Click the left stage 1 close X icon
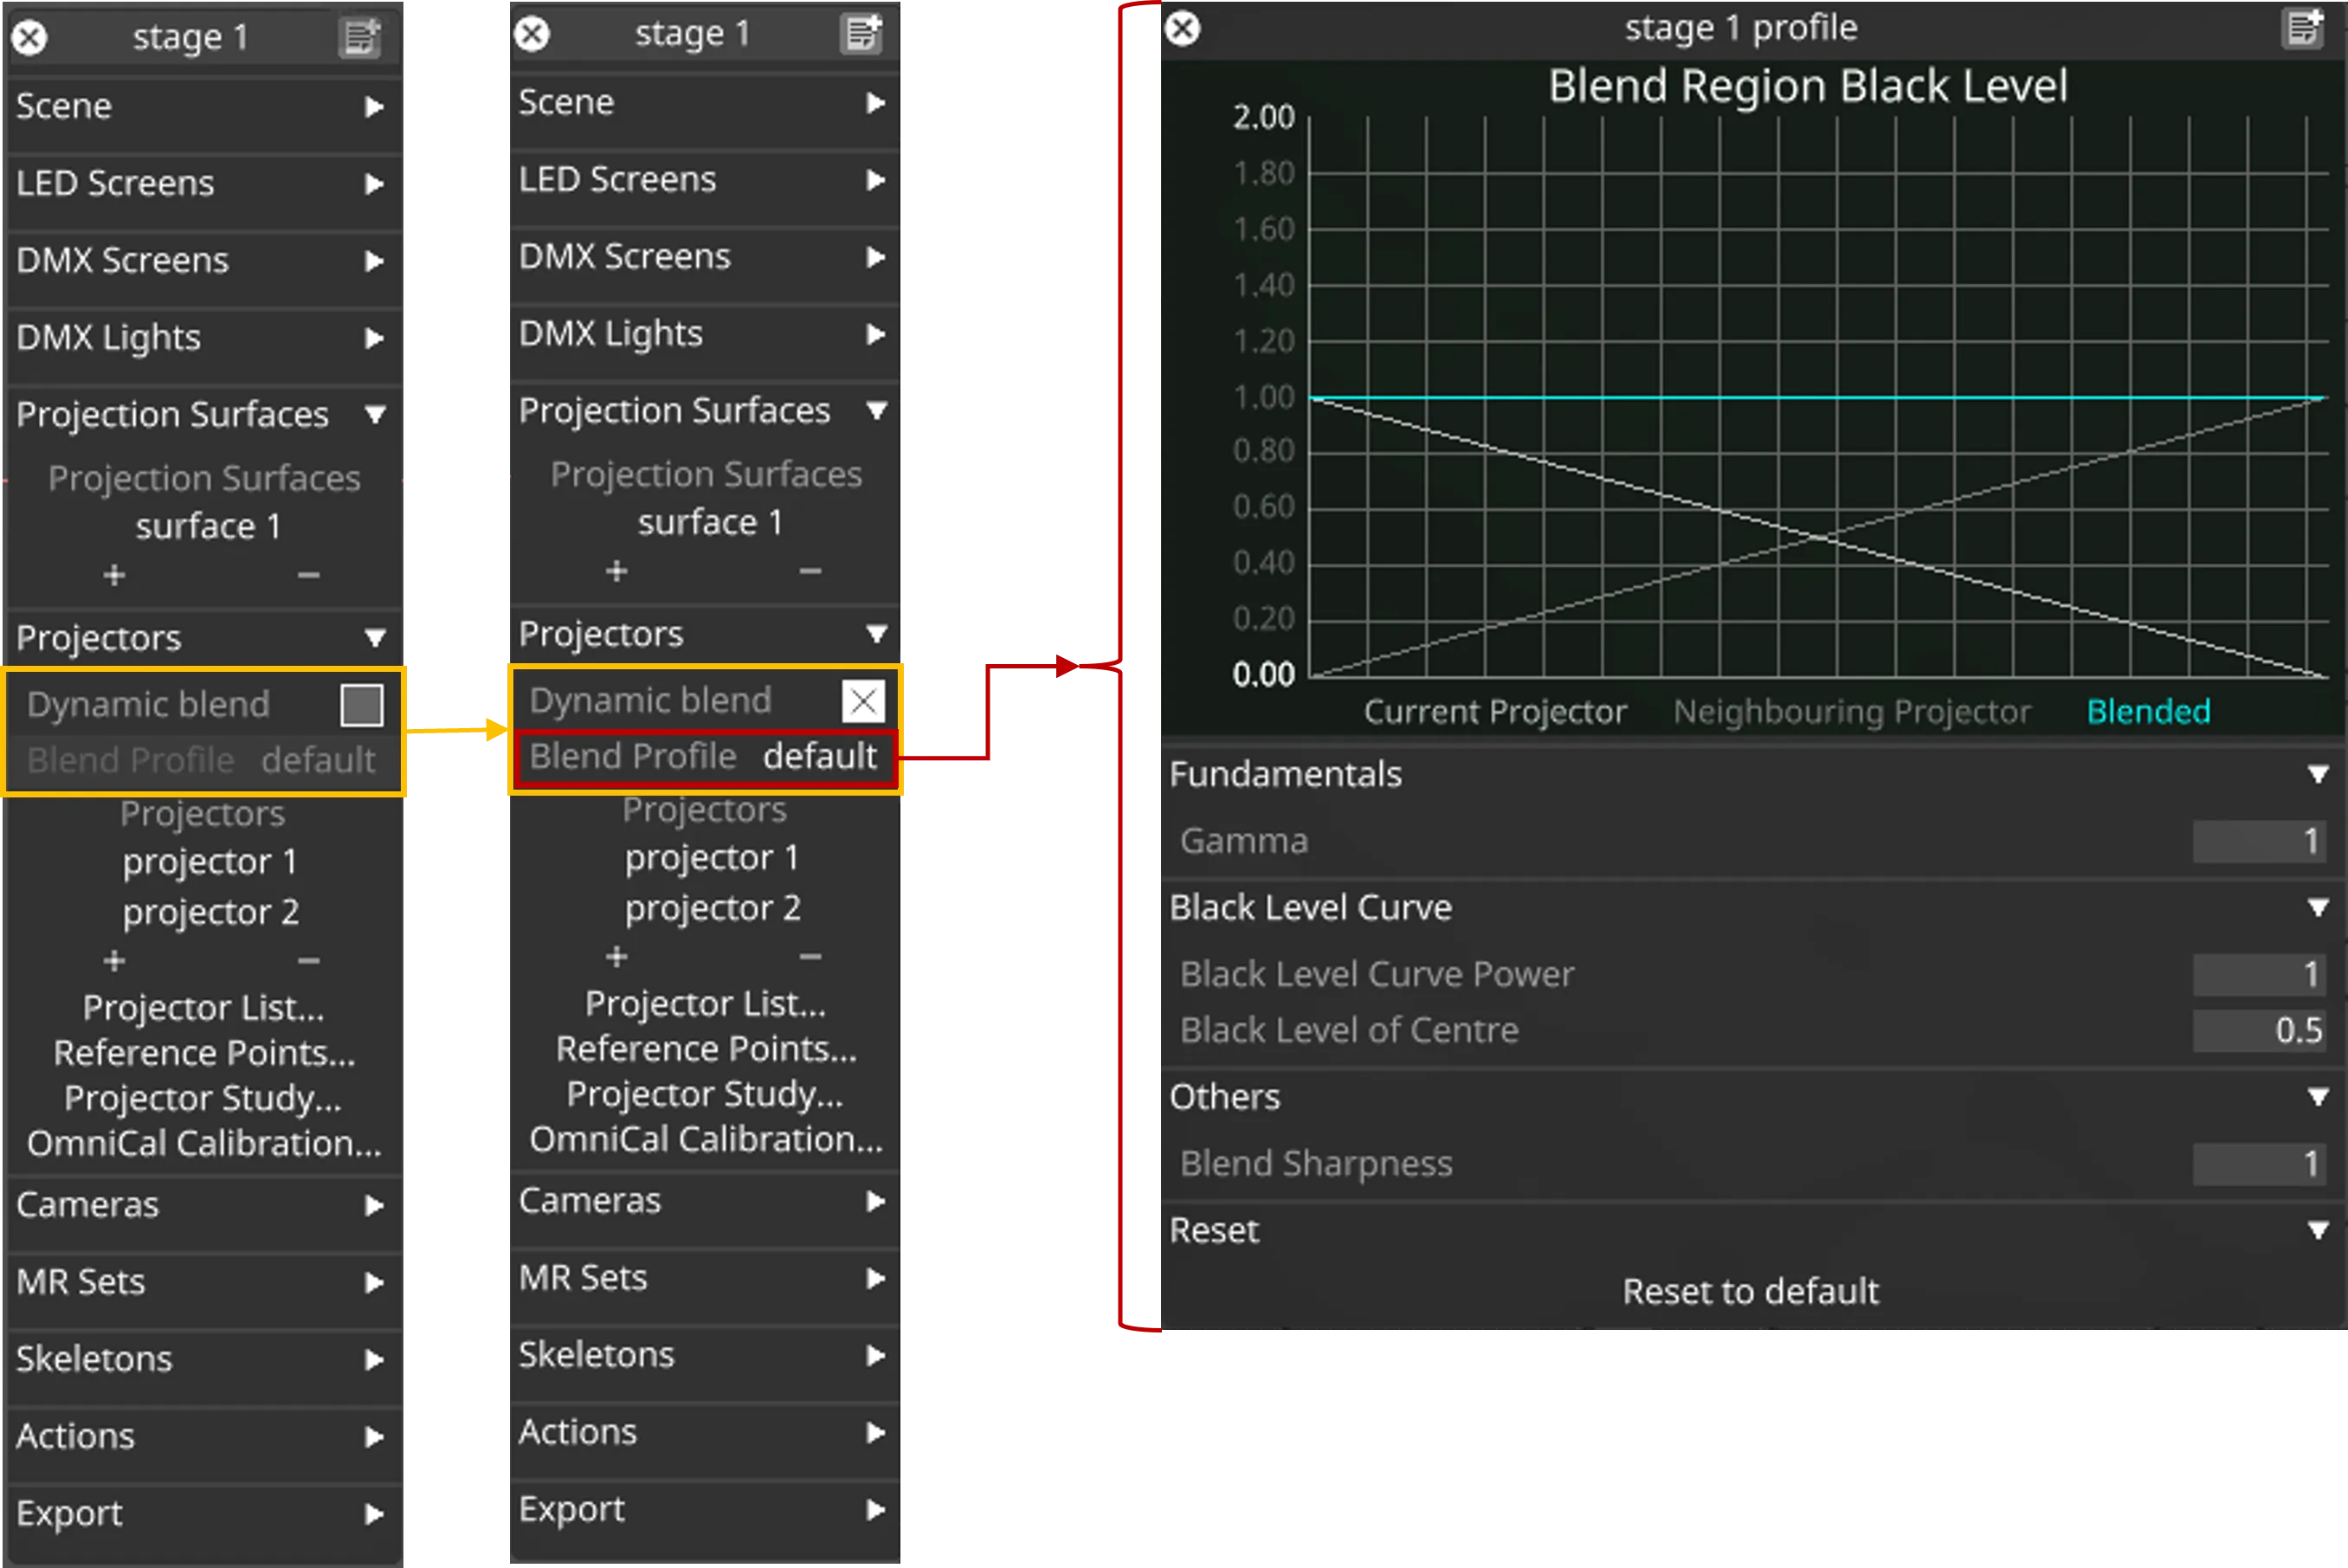The height and width of the screenshot is (1568, 2348). coord(29,33)
